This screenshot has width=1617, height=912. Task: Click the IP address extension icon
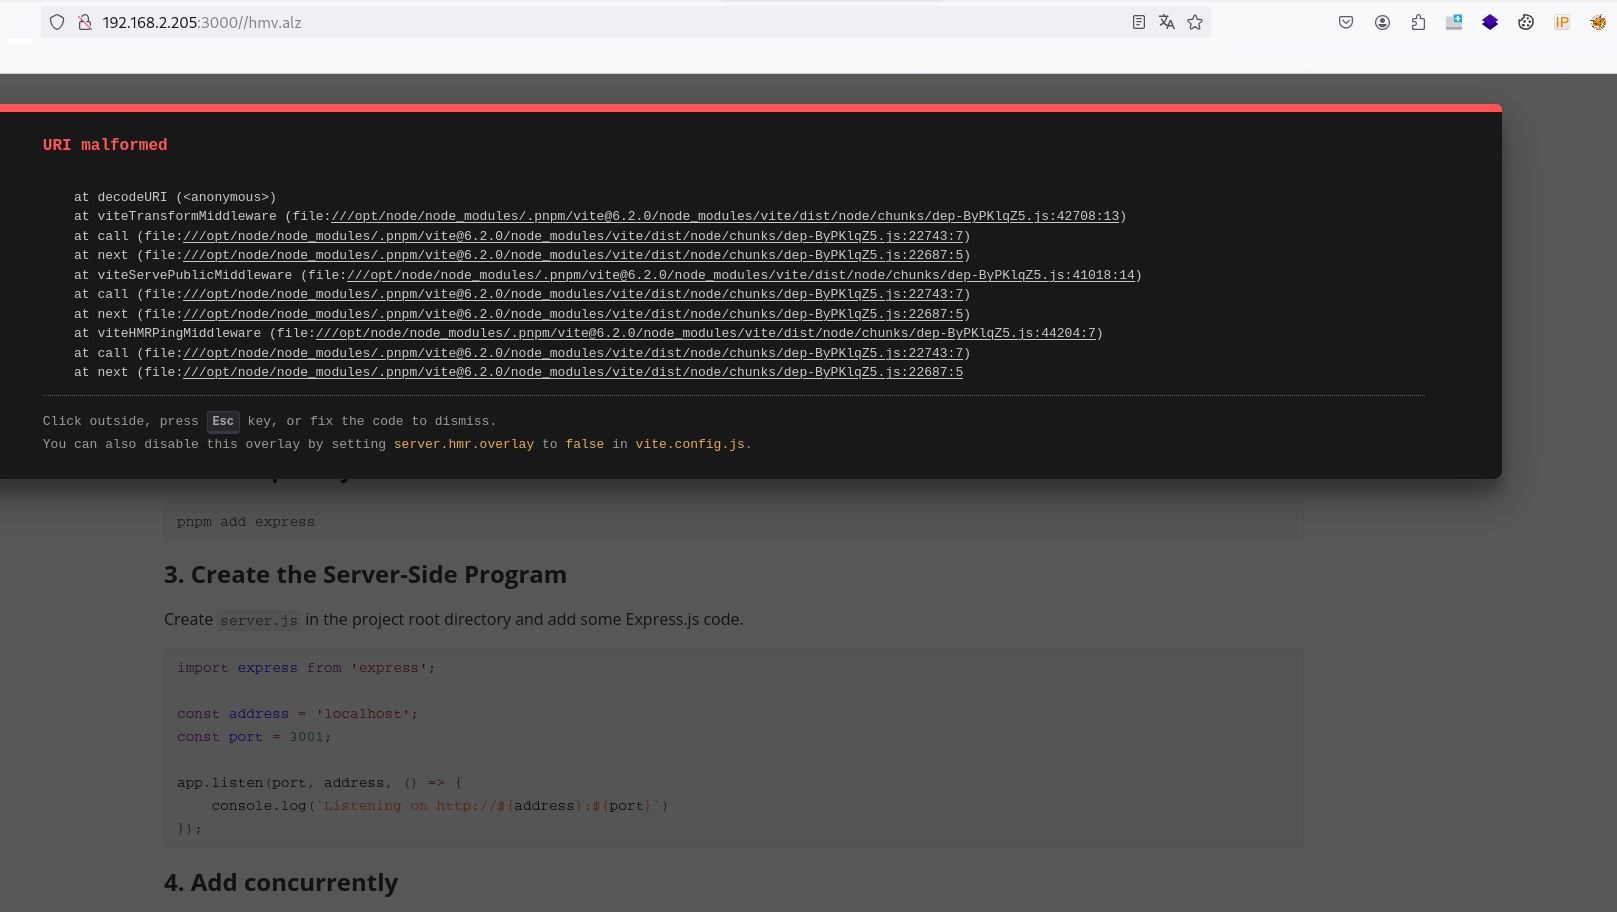(x=1561, y=22)
